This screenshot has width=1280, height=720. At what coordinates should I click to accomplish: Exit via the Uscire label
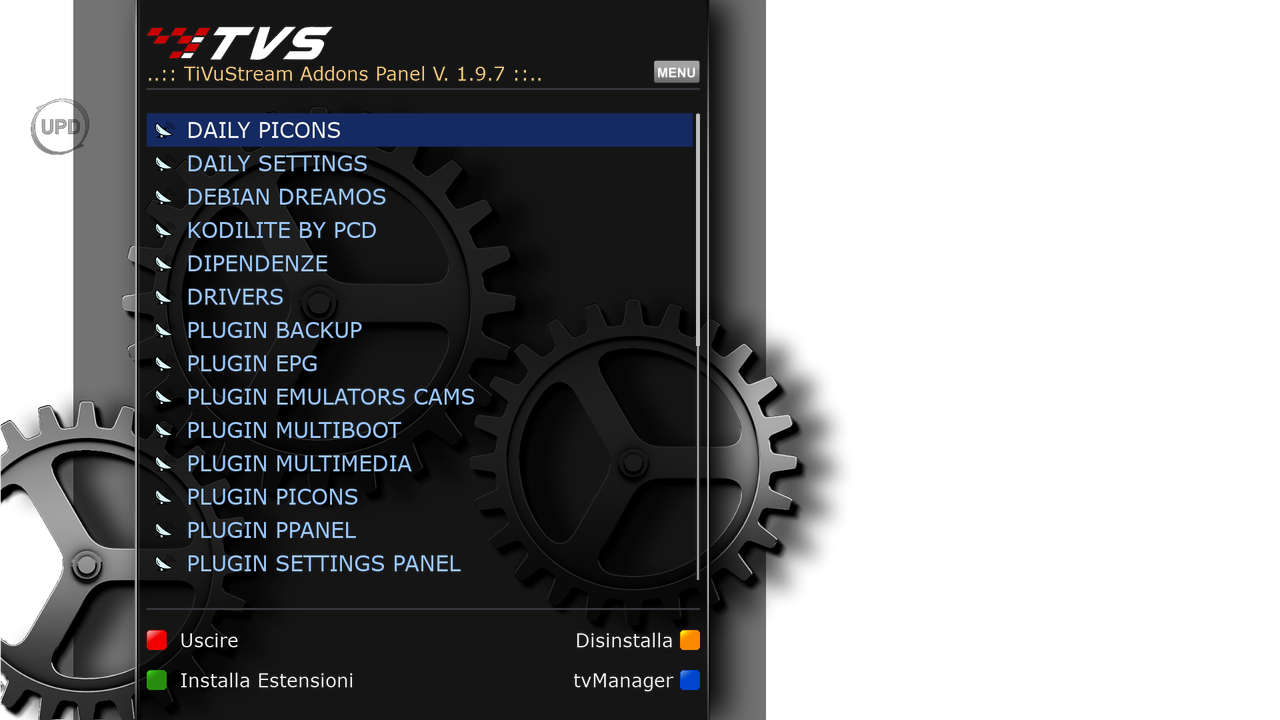coord(209,641)
